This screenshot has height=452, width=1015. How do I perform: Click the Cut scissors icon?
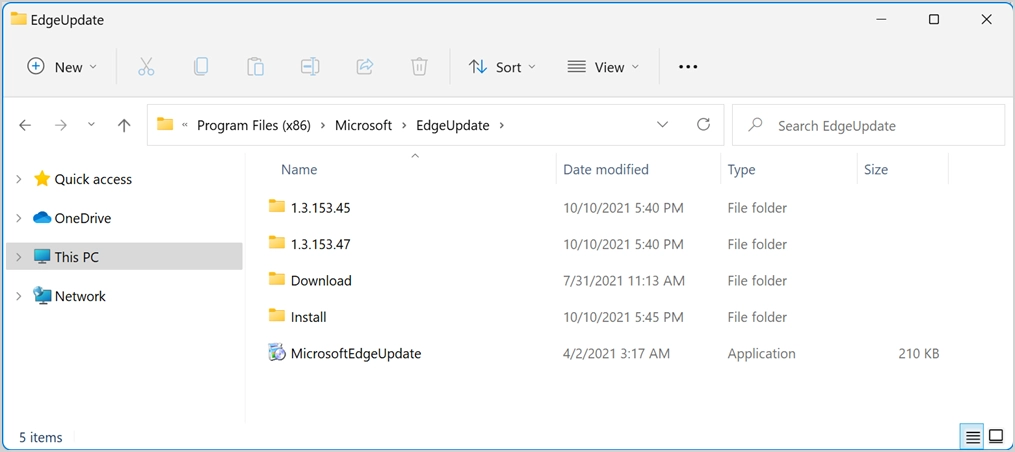pos(146,67)
